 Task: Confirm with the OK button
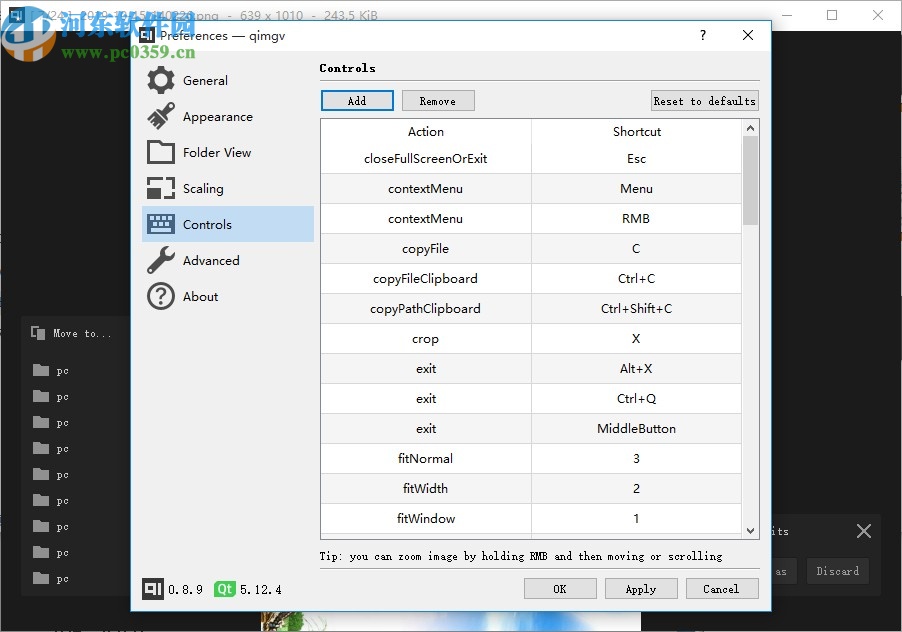(x=560, y=589)
